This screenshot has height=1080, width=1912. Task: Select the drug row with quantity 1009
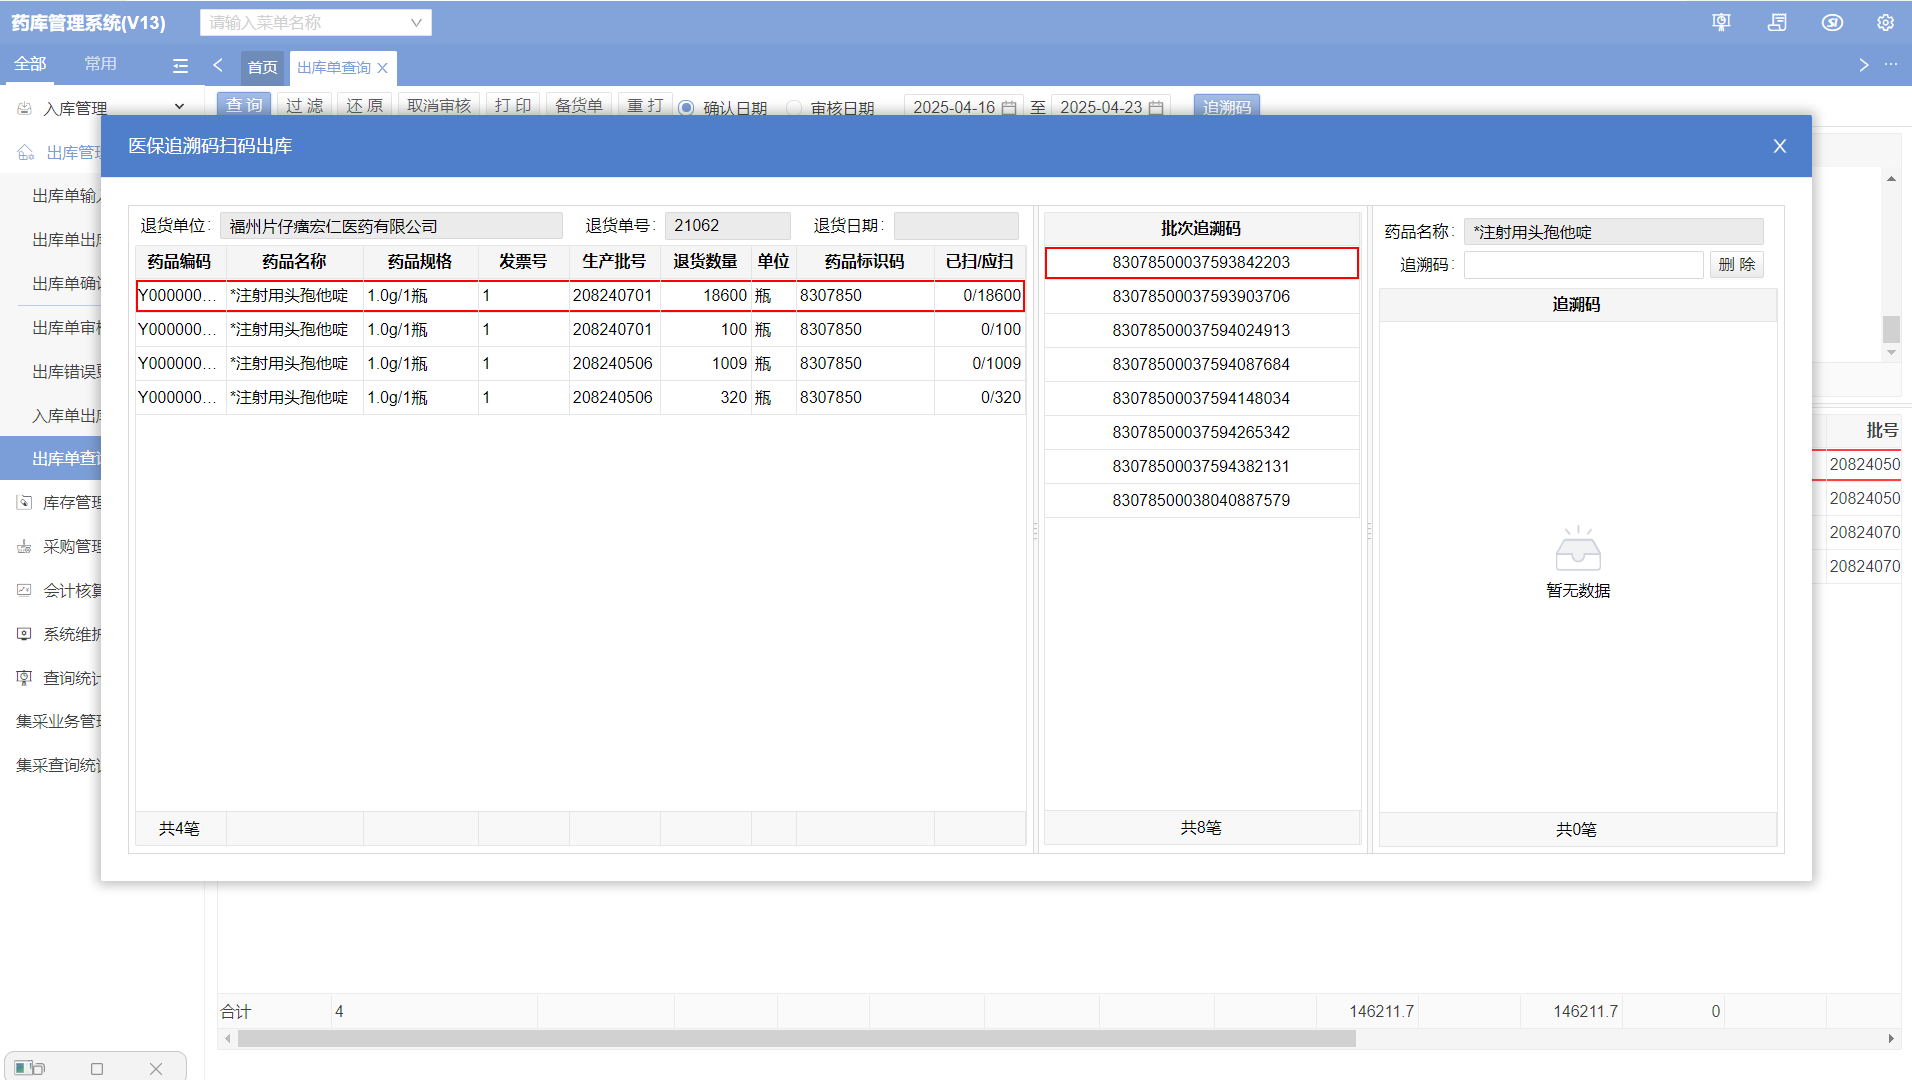pyautogui.click(x=580, y=364)
